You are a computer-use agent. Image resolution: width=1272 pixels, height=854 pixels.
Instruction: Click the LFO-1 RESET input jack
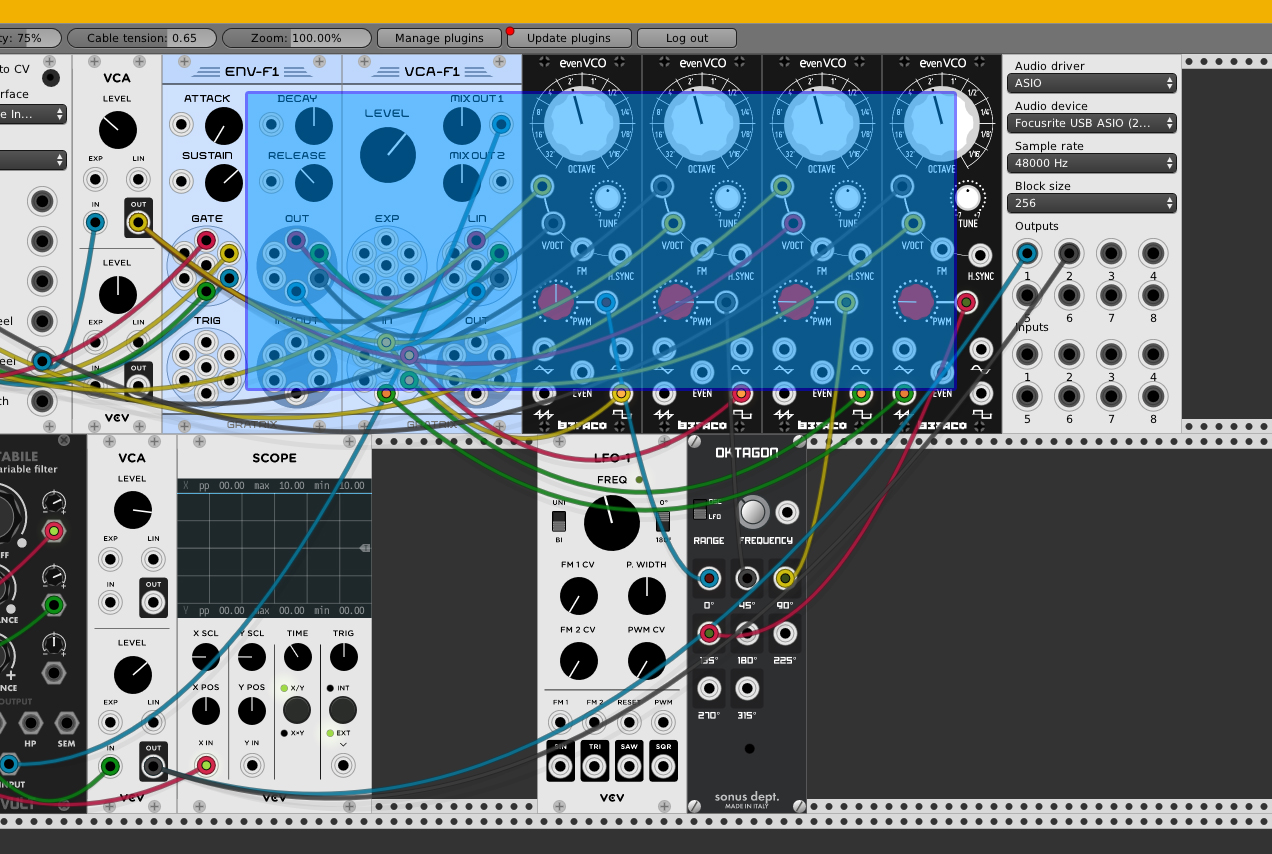coord(629,722)
